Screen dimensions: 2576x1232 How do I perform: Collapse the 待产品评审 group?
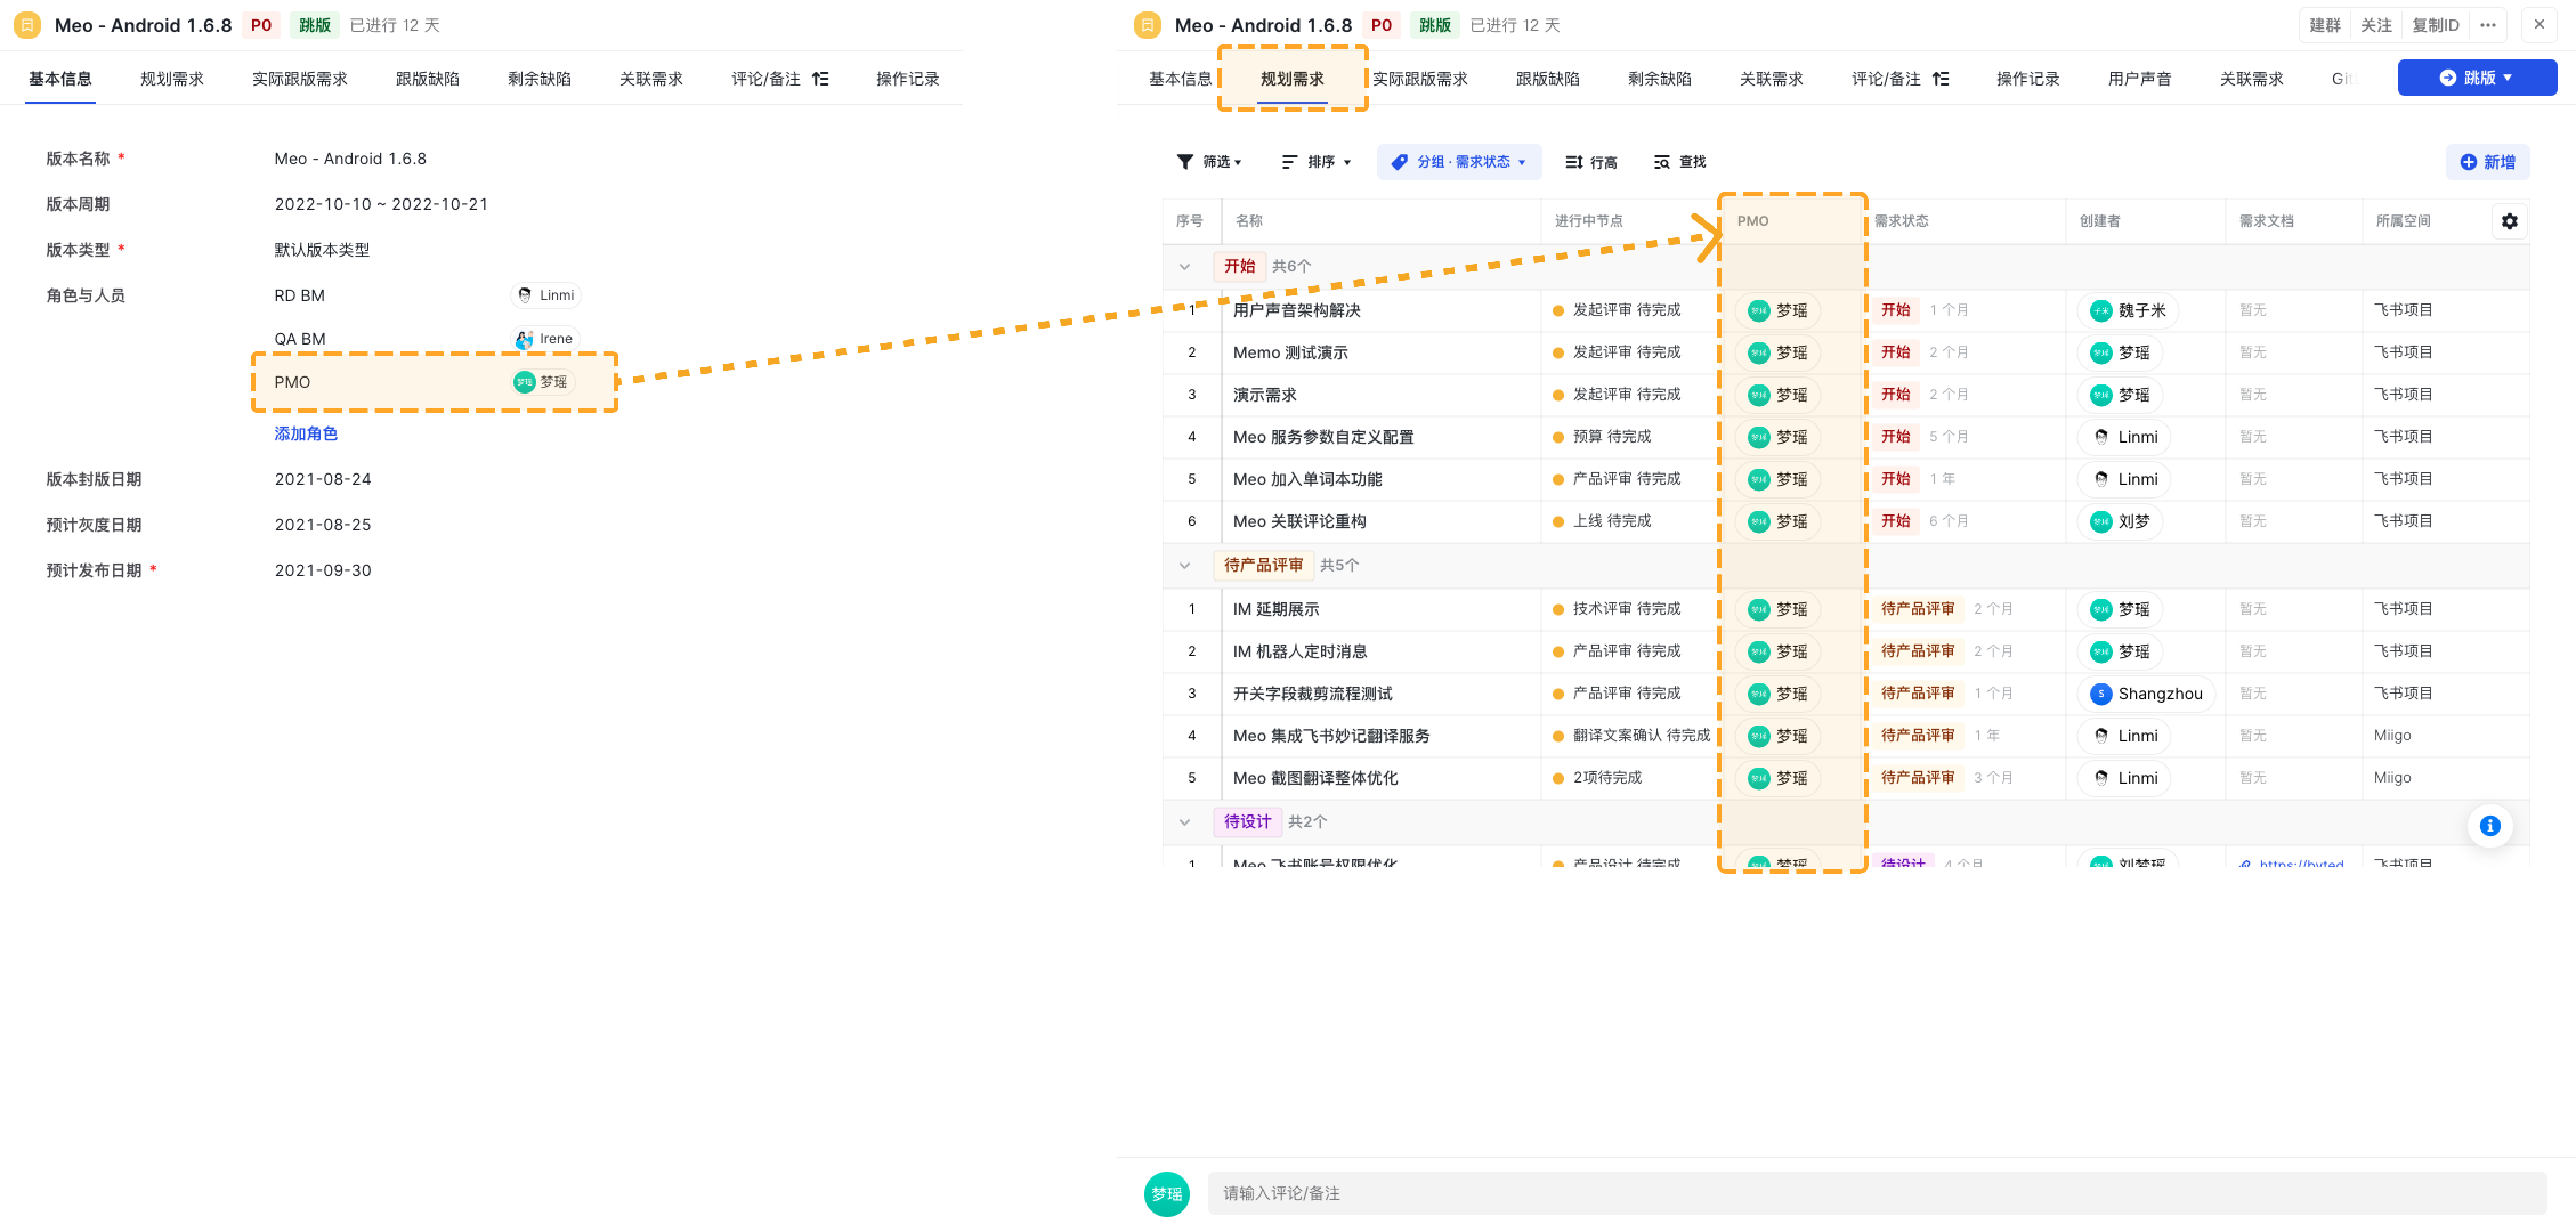point(1184,566)
